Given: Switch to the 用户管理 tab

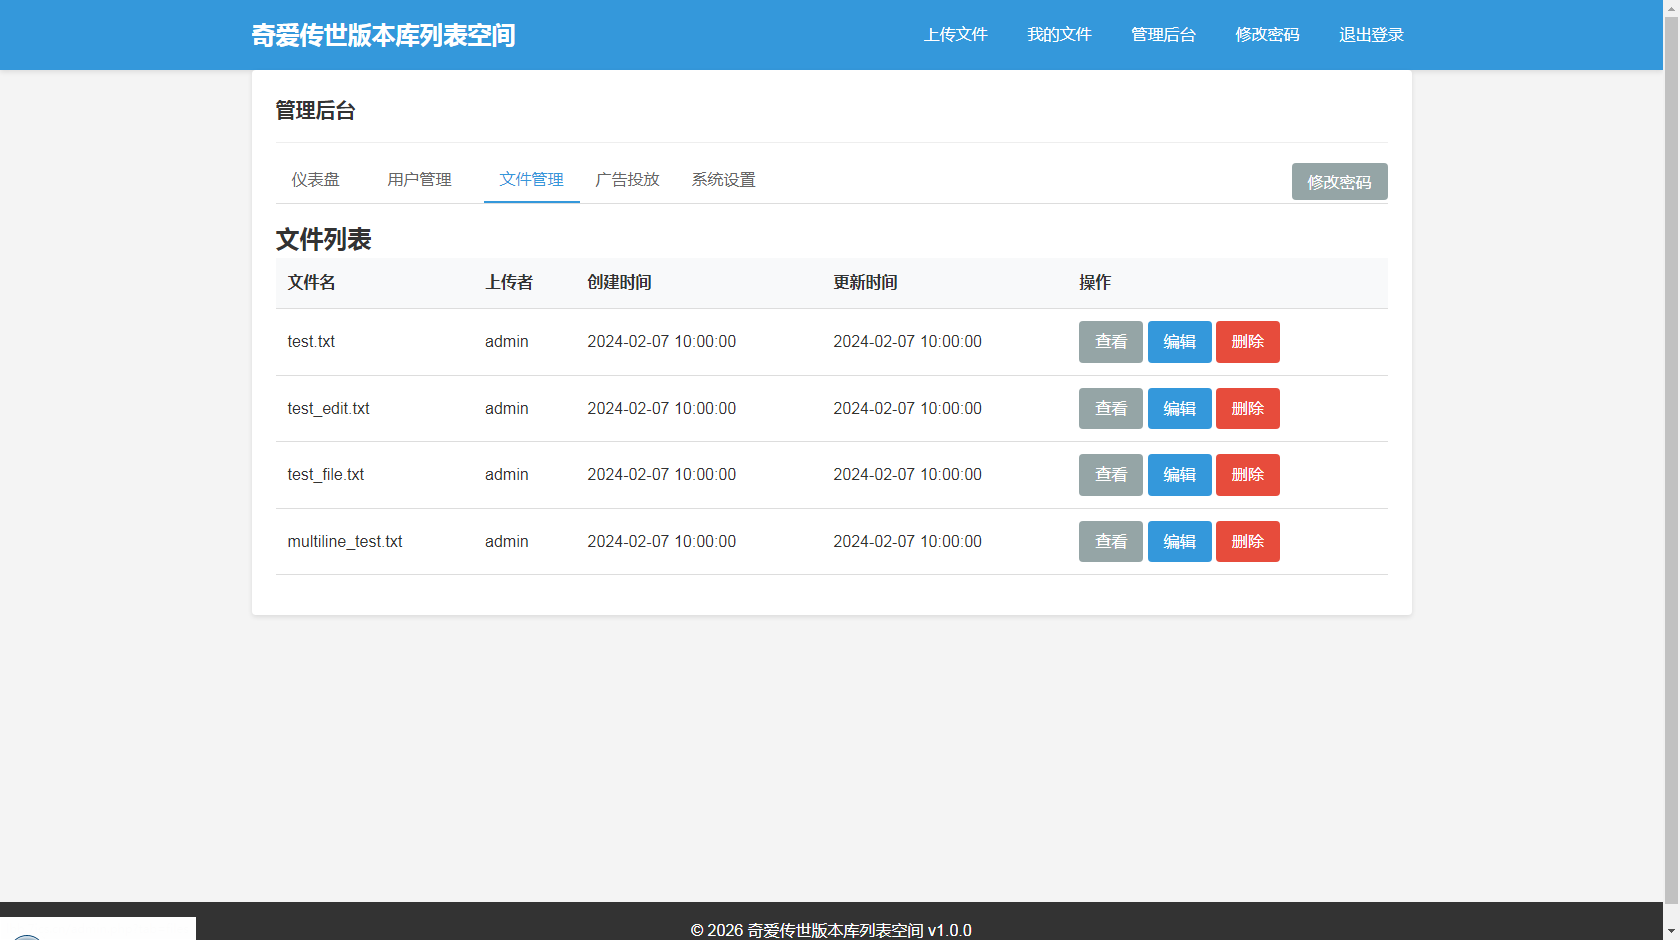Looking at the screenshot, I should 419,180.
